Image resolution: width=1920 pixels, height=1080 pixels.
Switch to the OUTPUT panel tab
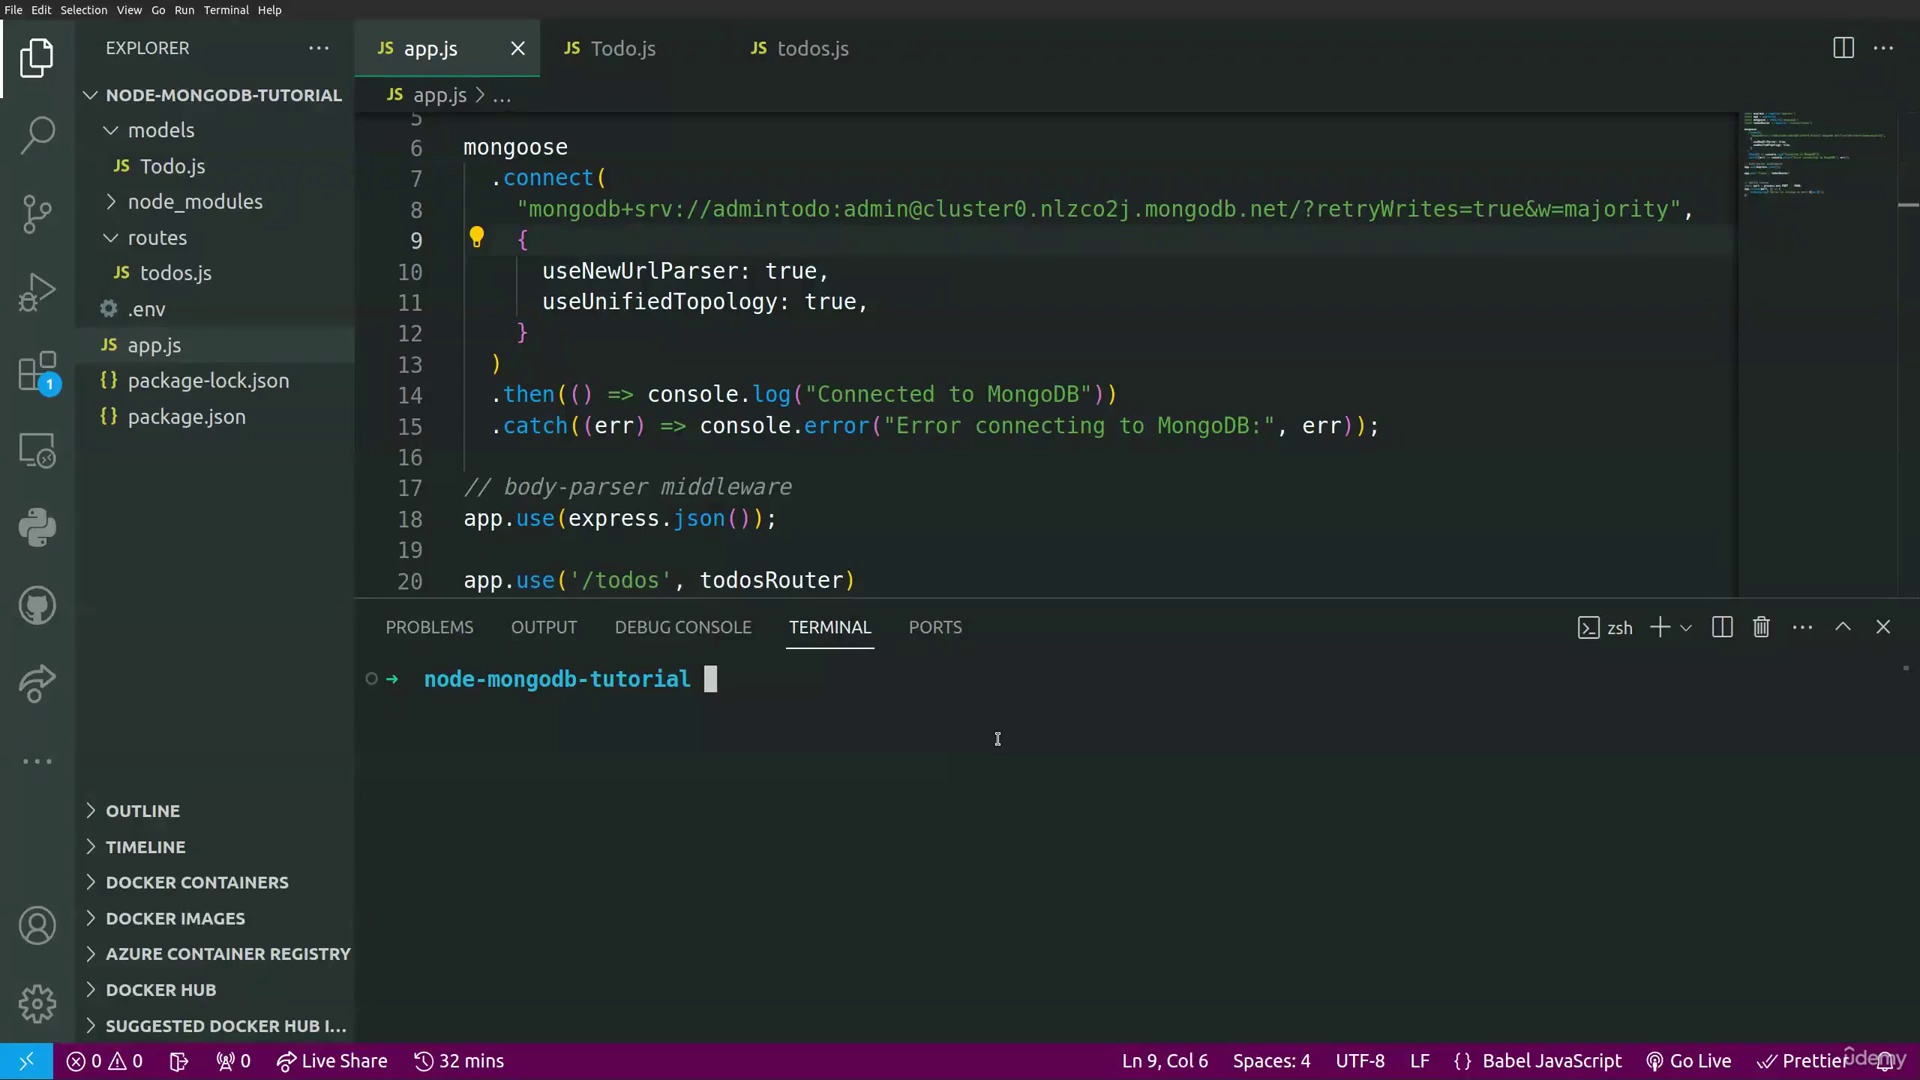(544, 627)
